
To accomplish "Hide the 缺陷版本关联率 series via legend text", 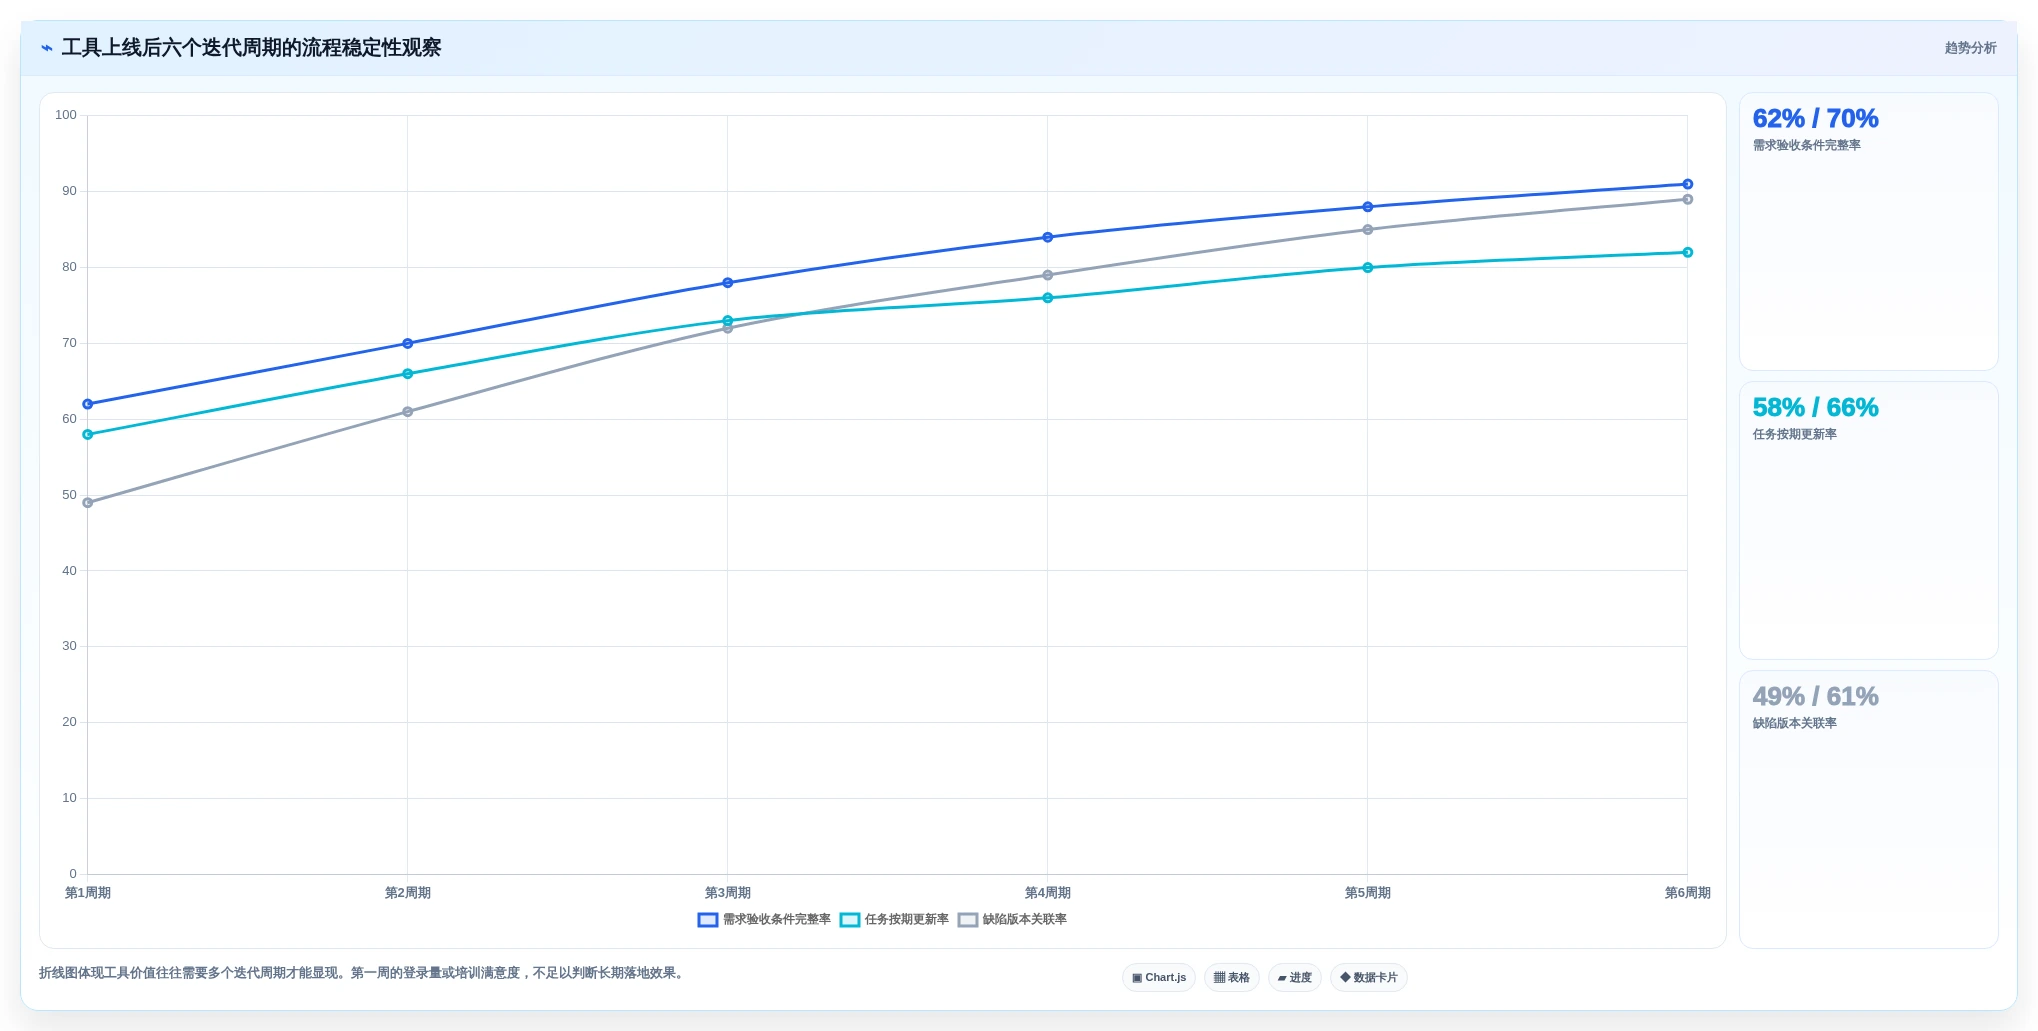I will 1025,920.
